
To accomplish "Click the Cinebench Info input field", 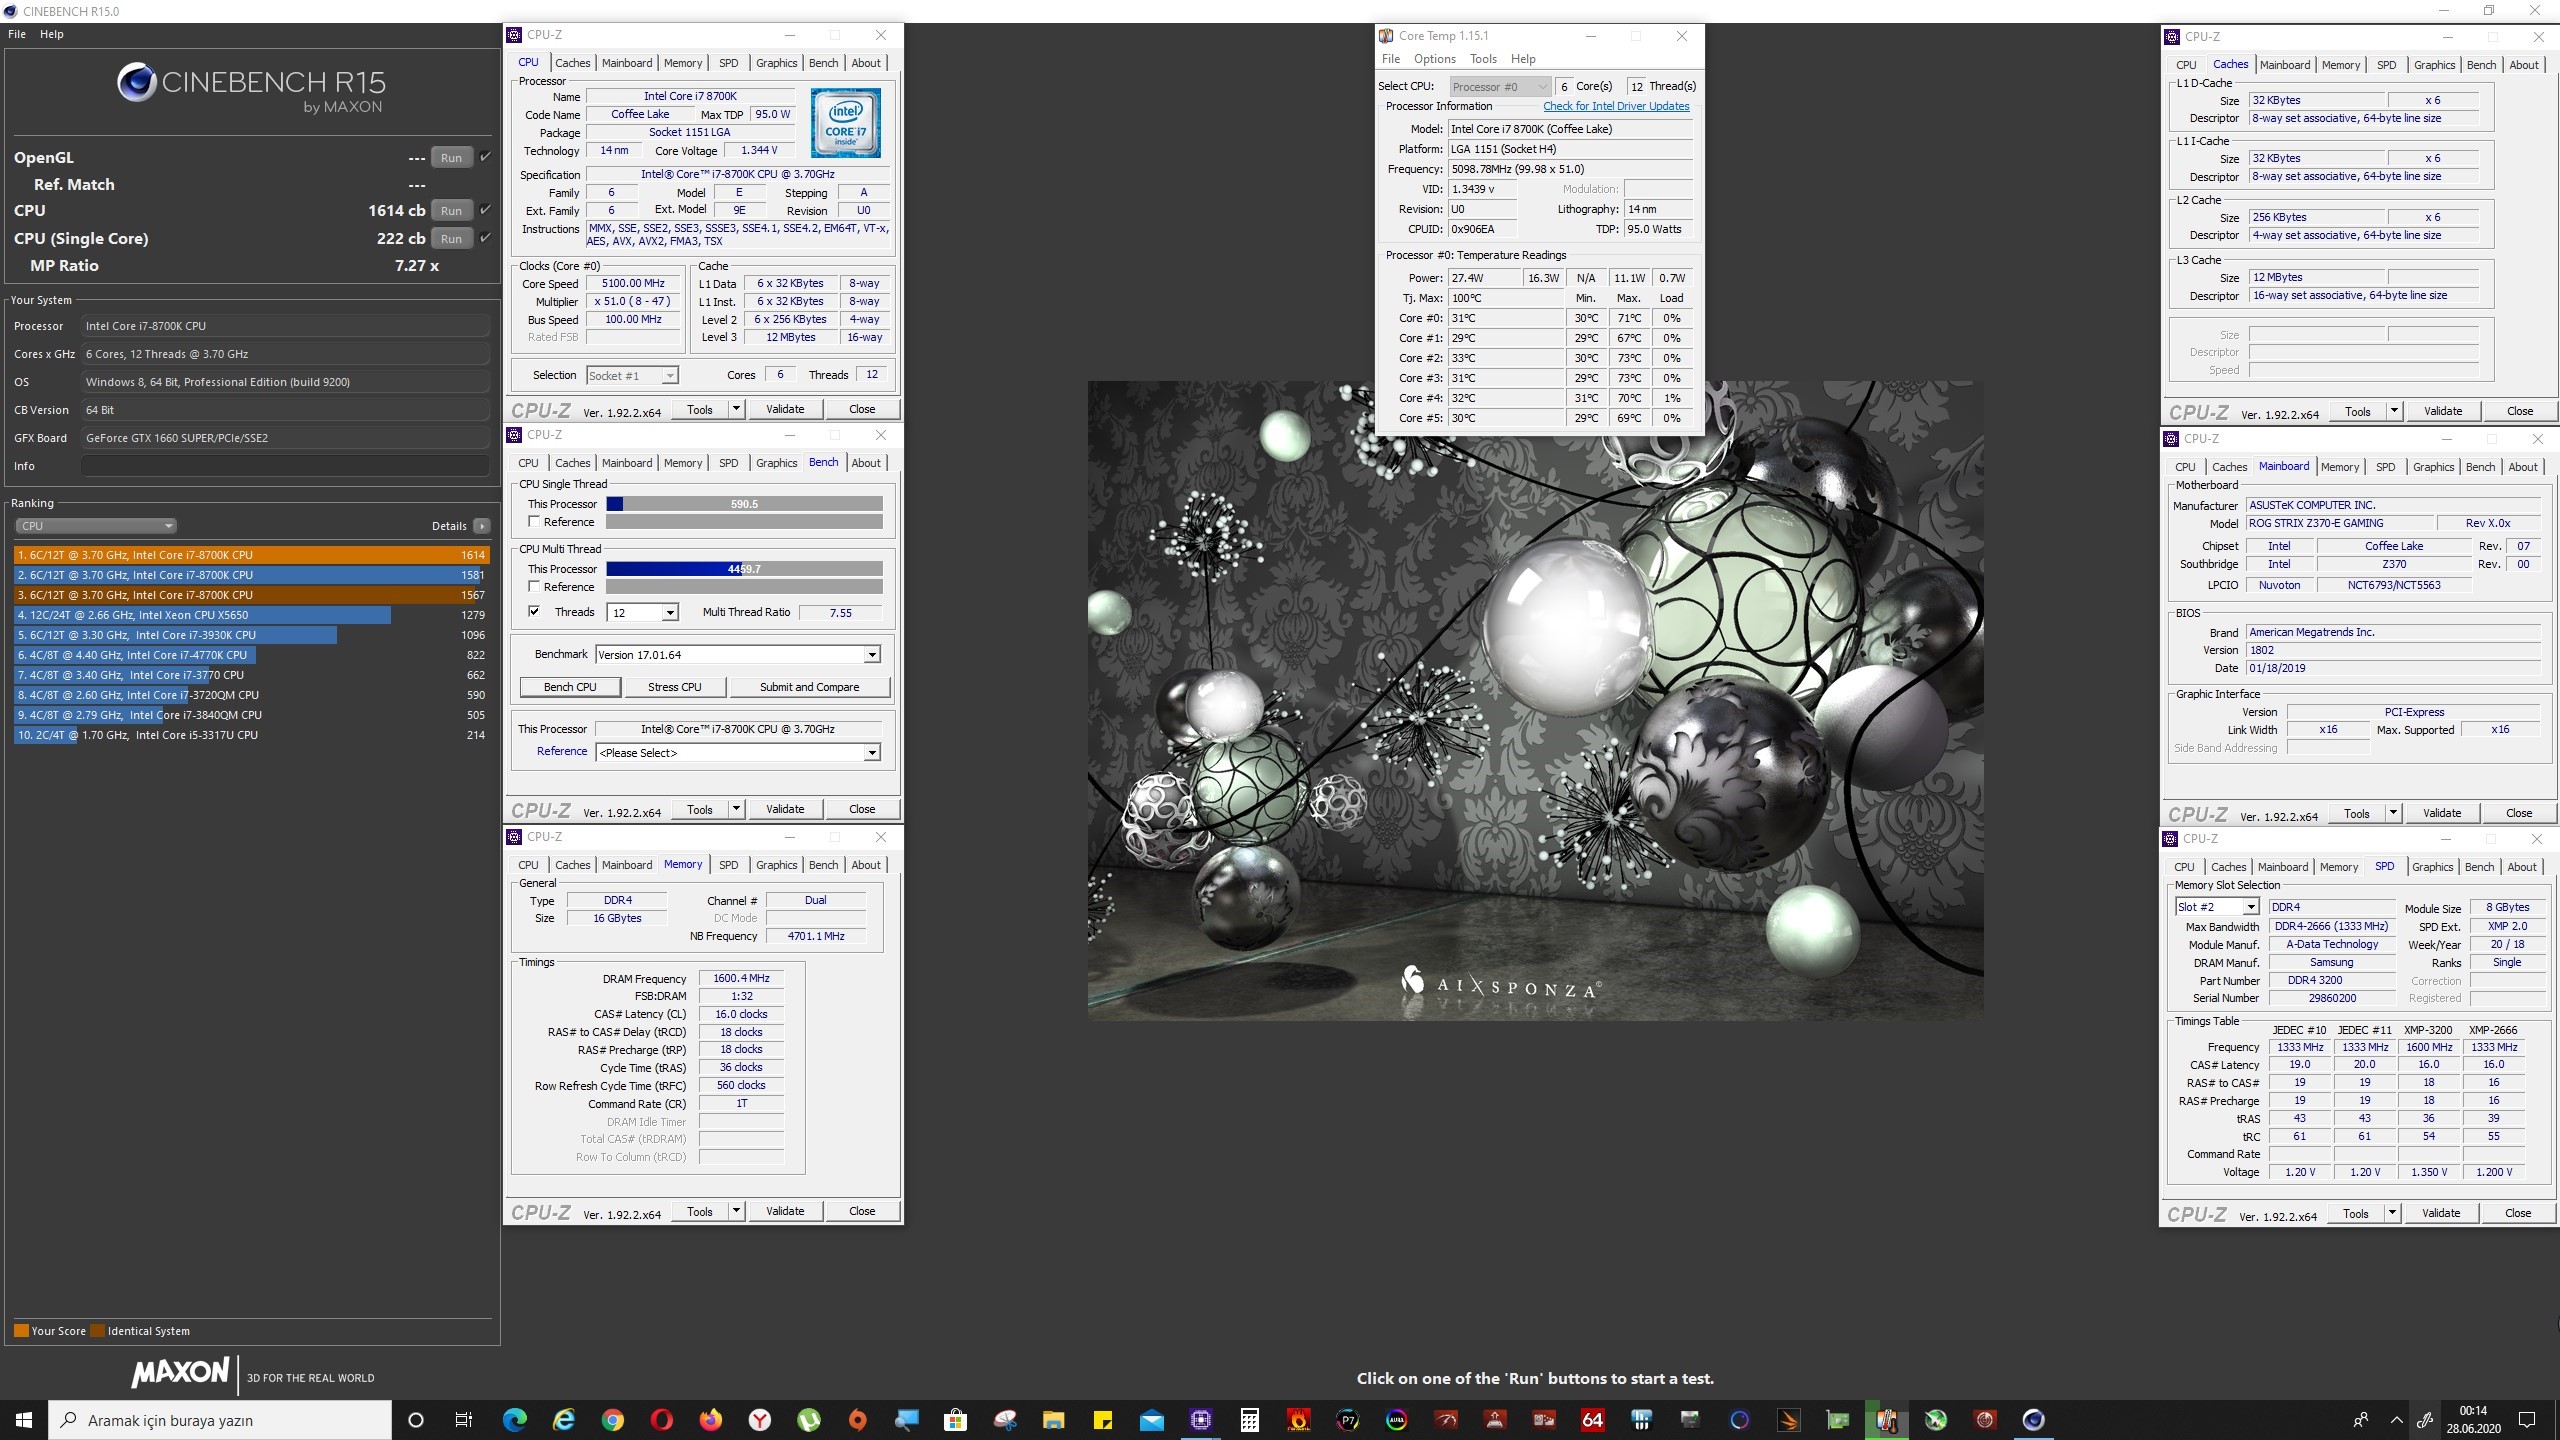I will pos(286,466).
